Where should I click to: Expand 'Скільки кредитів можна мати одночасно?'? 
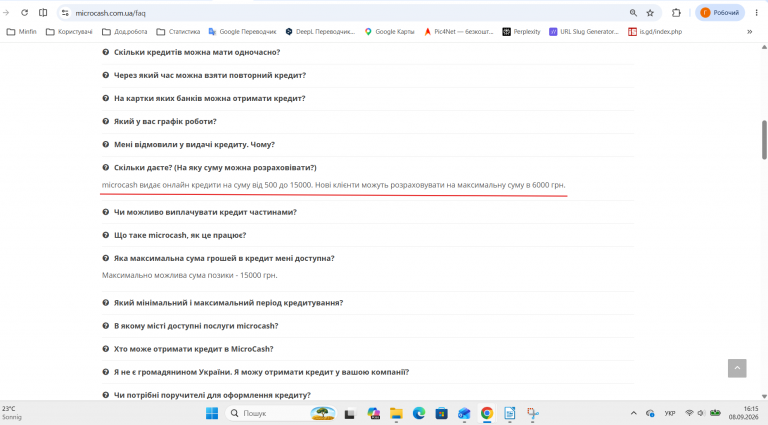pyautogui.click(x=197, y=52)
